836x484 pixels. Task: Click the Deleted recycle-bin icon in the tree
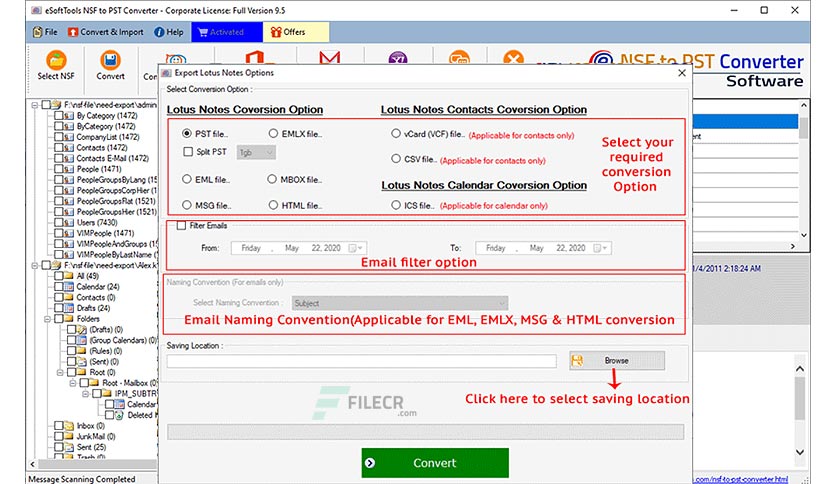pos(119,415)
